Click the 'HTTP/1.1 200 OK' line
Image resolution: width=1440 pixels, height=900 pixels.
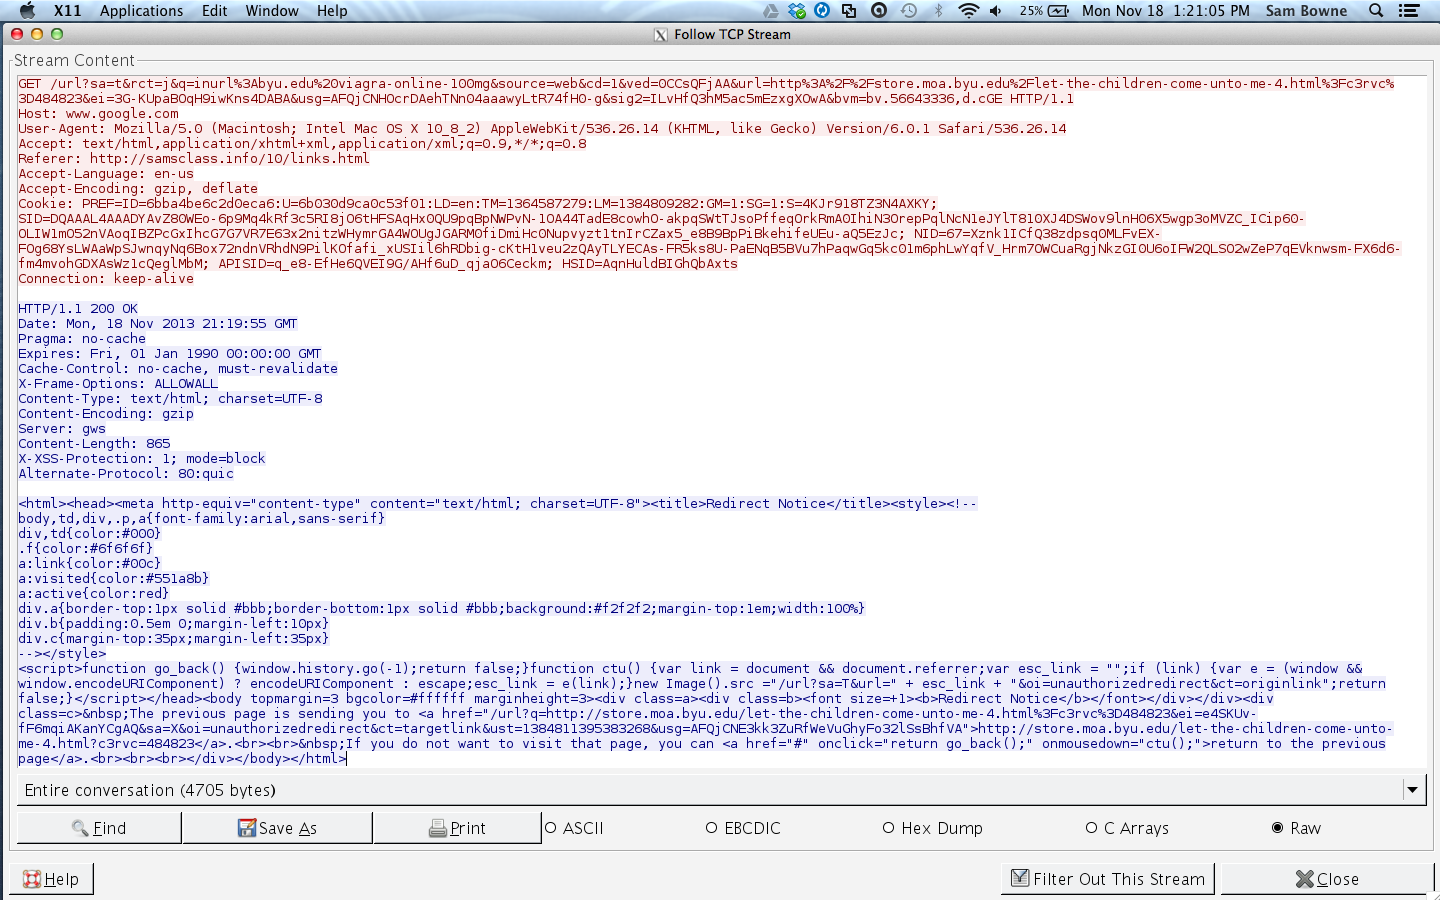pyautogui.click(x=78, y=309)
